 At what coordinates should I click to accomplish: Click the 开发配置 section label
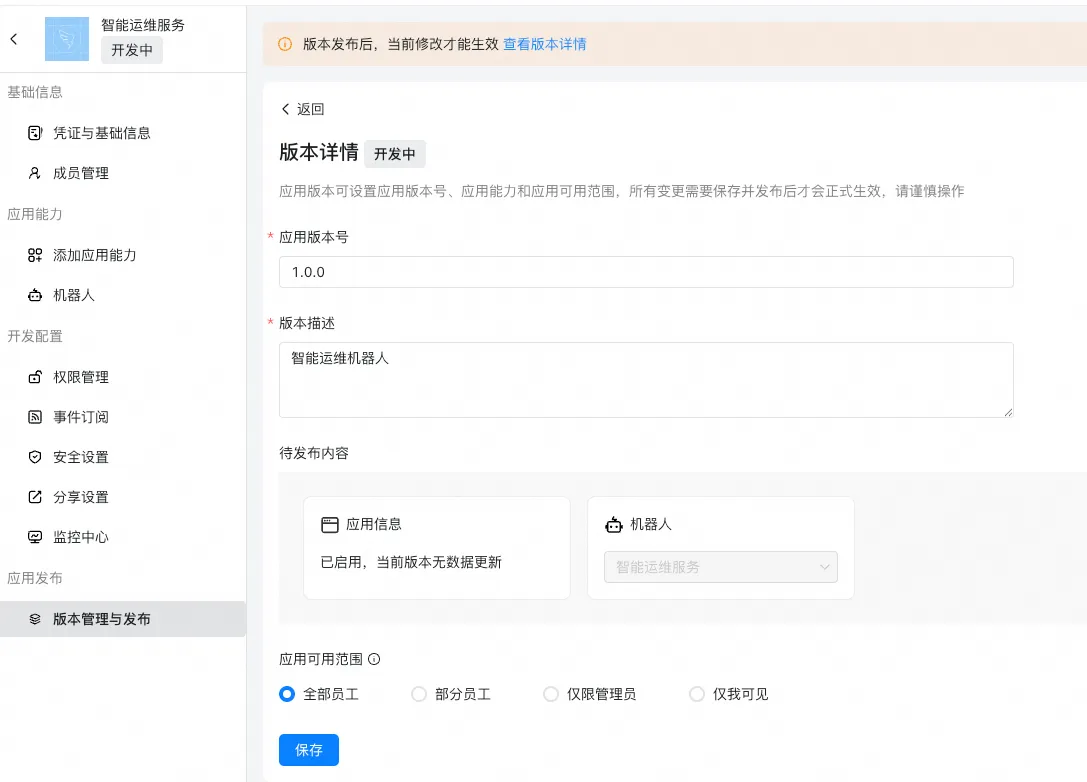point(35,336)
